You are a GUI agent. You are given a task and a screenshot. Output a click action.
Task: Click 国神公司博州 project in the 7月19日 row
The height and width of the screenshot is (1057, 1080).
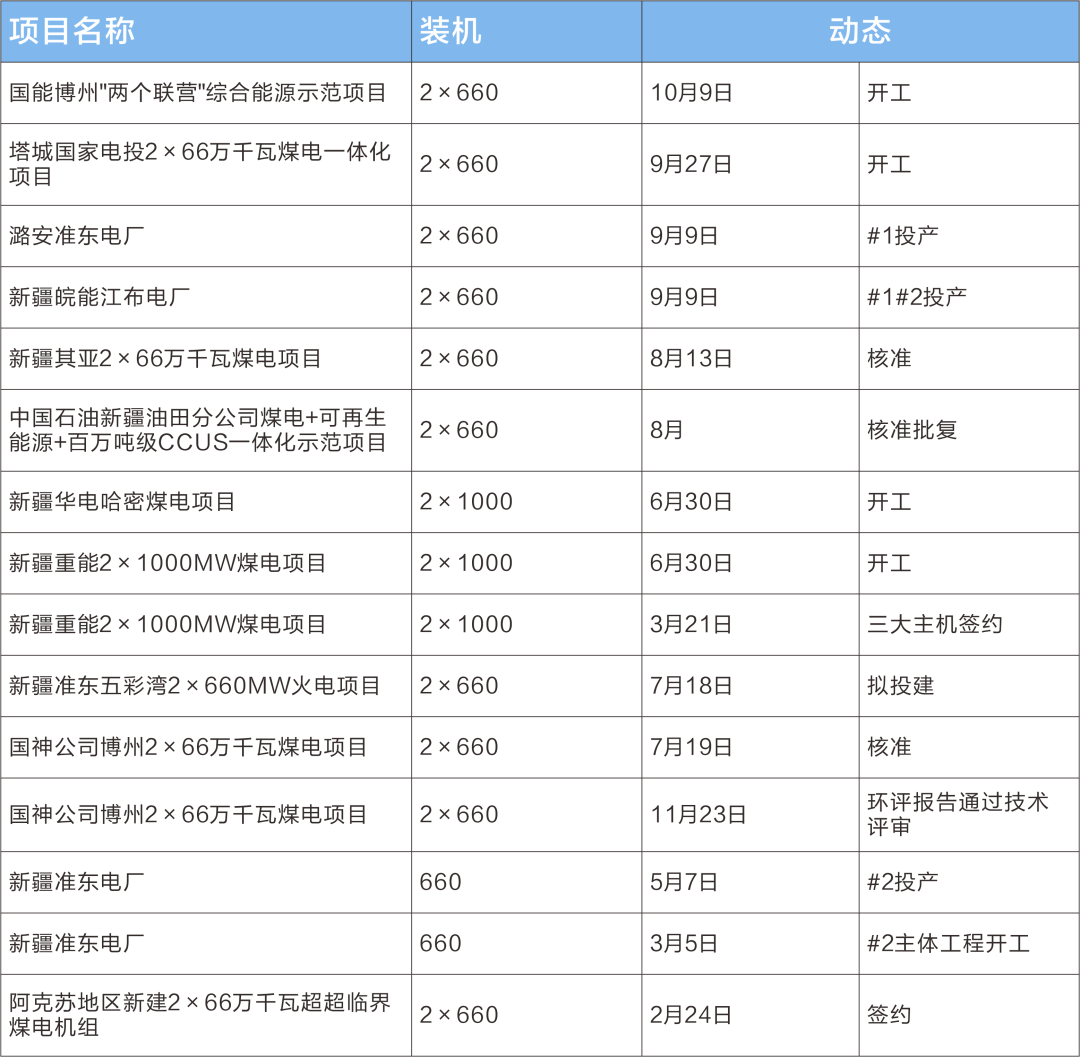[x=206, y=747]
